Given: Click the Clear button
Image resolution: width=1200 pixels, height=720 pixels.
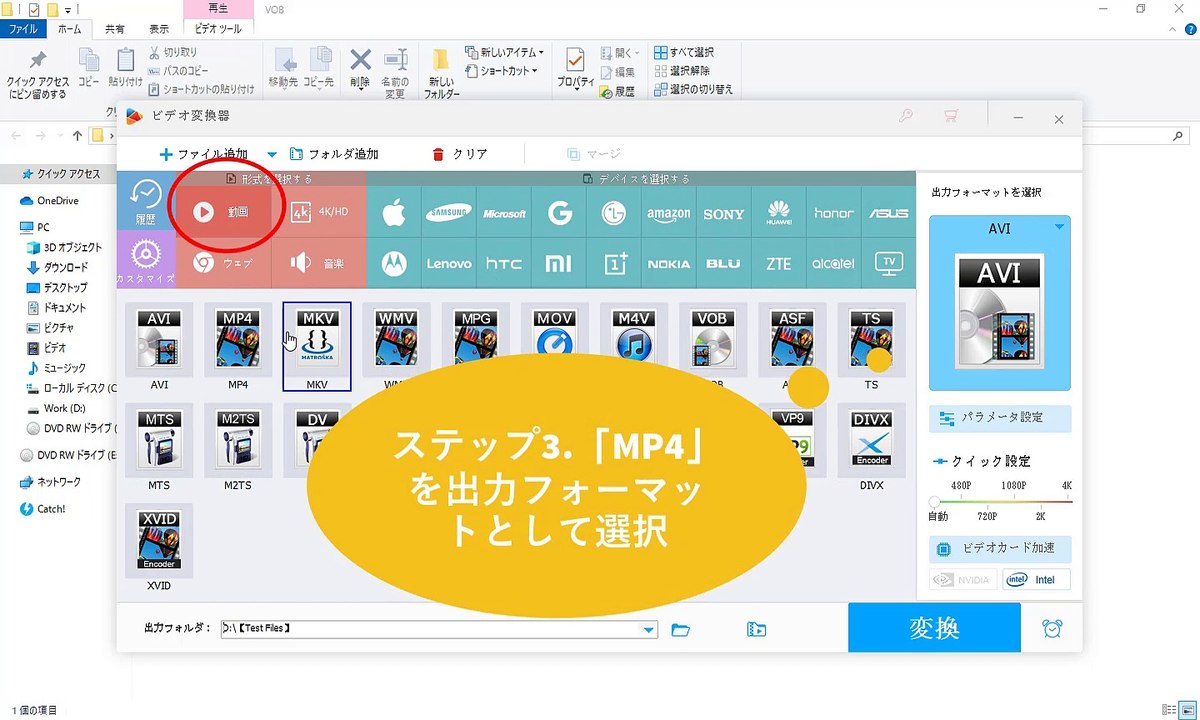Looking at the screenshot, I should (x=460, y=154).
